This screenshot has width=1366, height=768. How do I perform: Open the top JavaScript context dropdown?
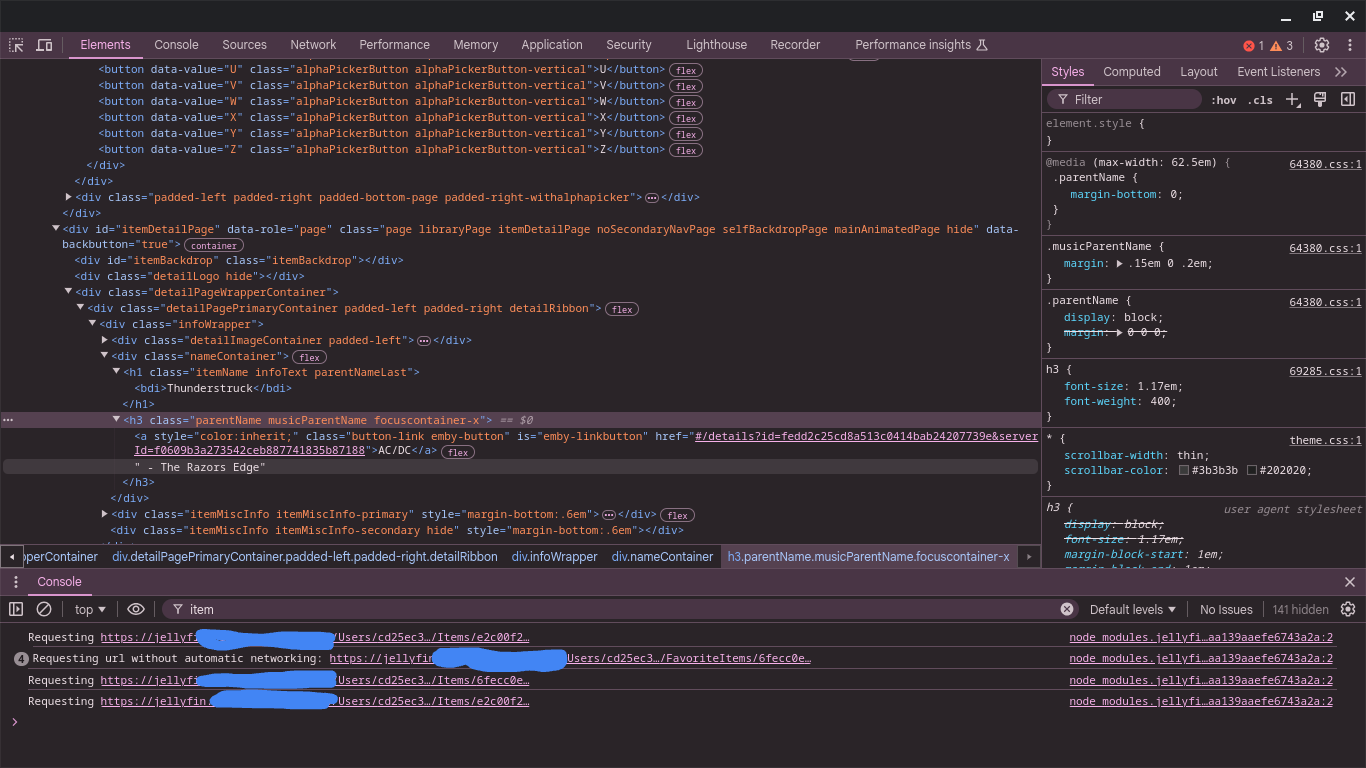pos(90,609)
